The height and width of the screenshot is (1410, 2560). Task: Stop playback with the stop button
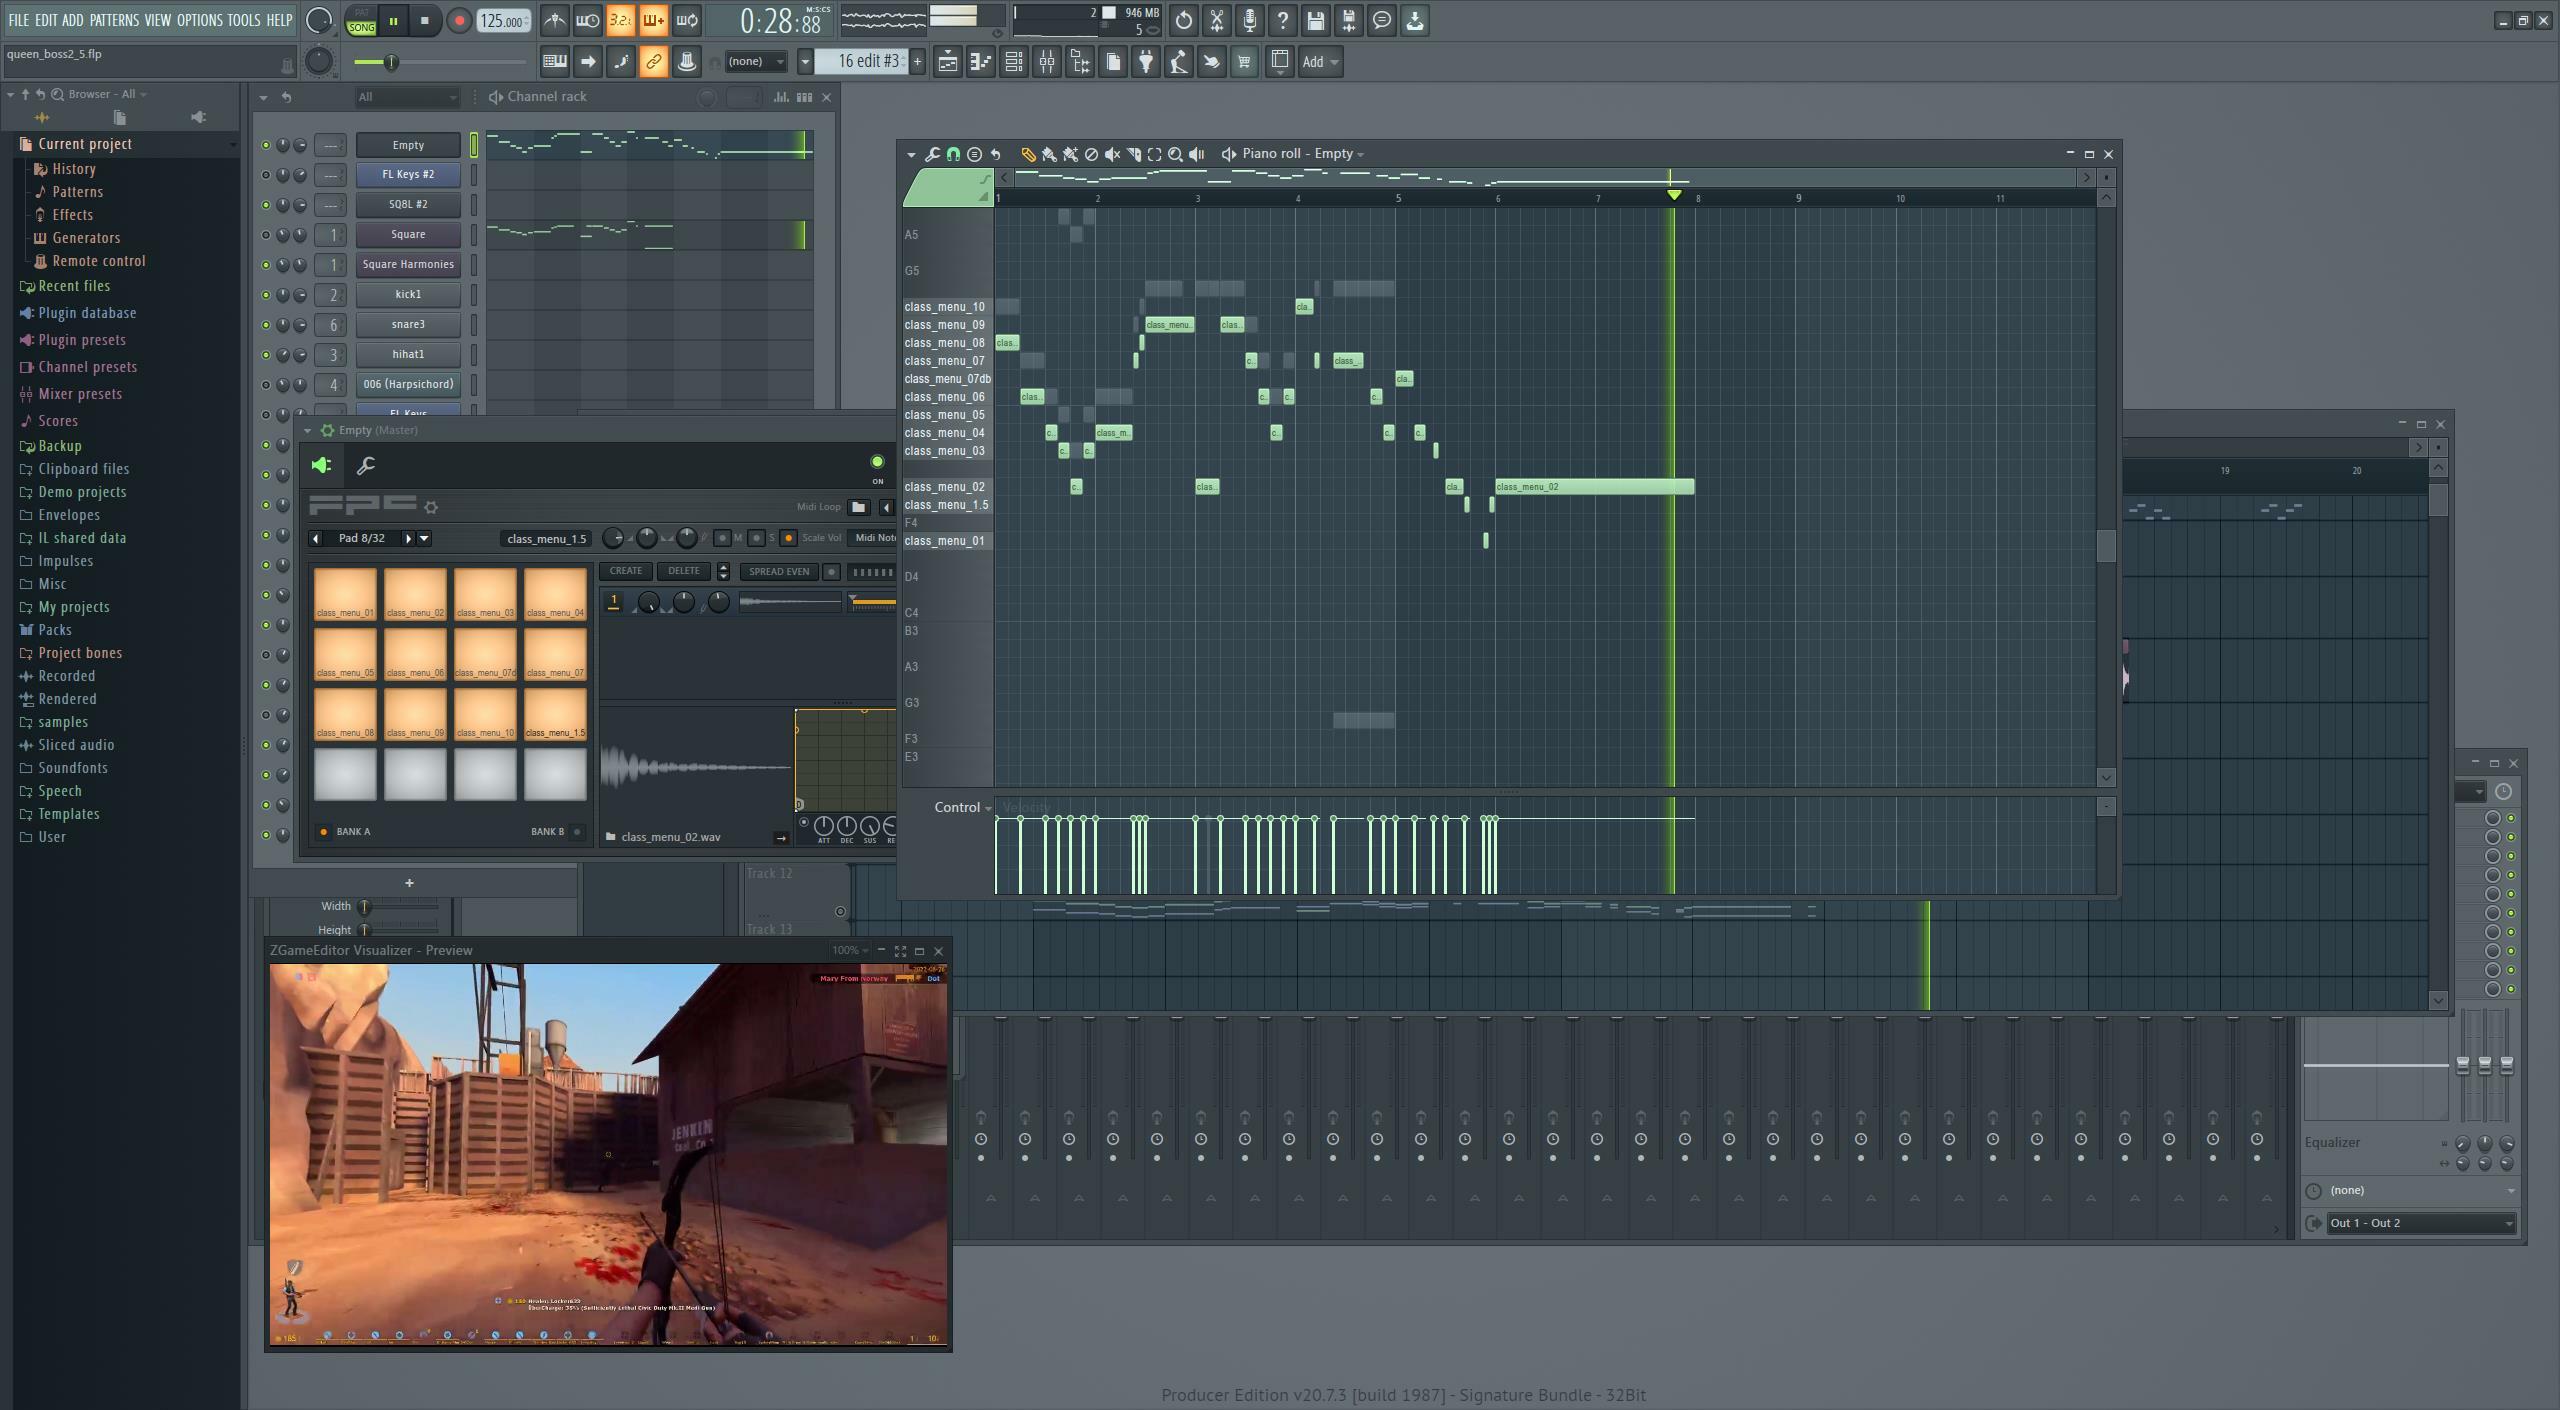[x=425, y=21]
